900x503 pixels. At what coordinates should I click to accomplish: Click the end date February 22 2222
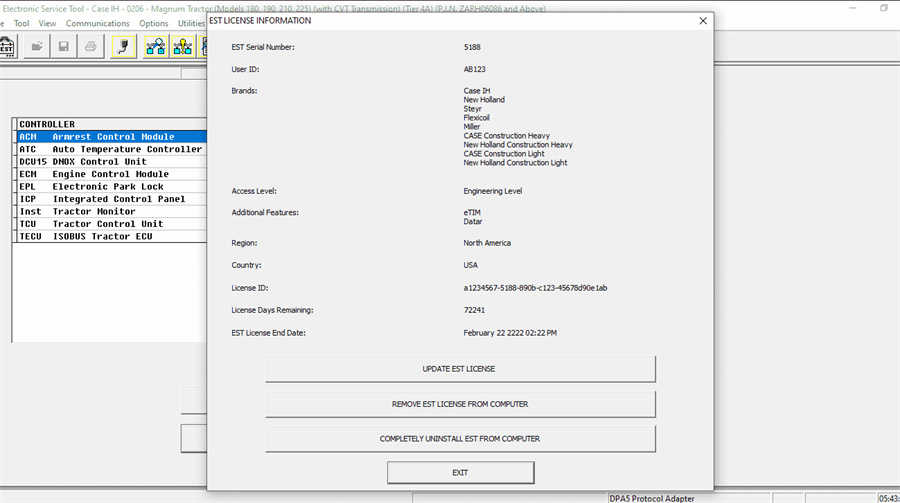(510, 333)
